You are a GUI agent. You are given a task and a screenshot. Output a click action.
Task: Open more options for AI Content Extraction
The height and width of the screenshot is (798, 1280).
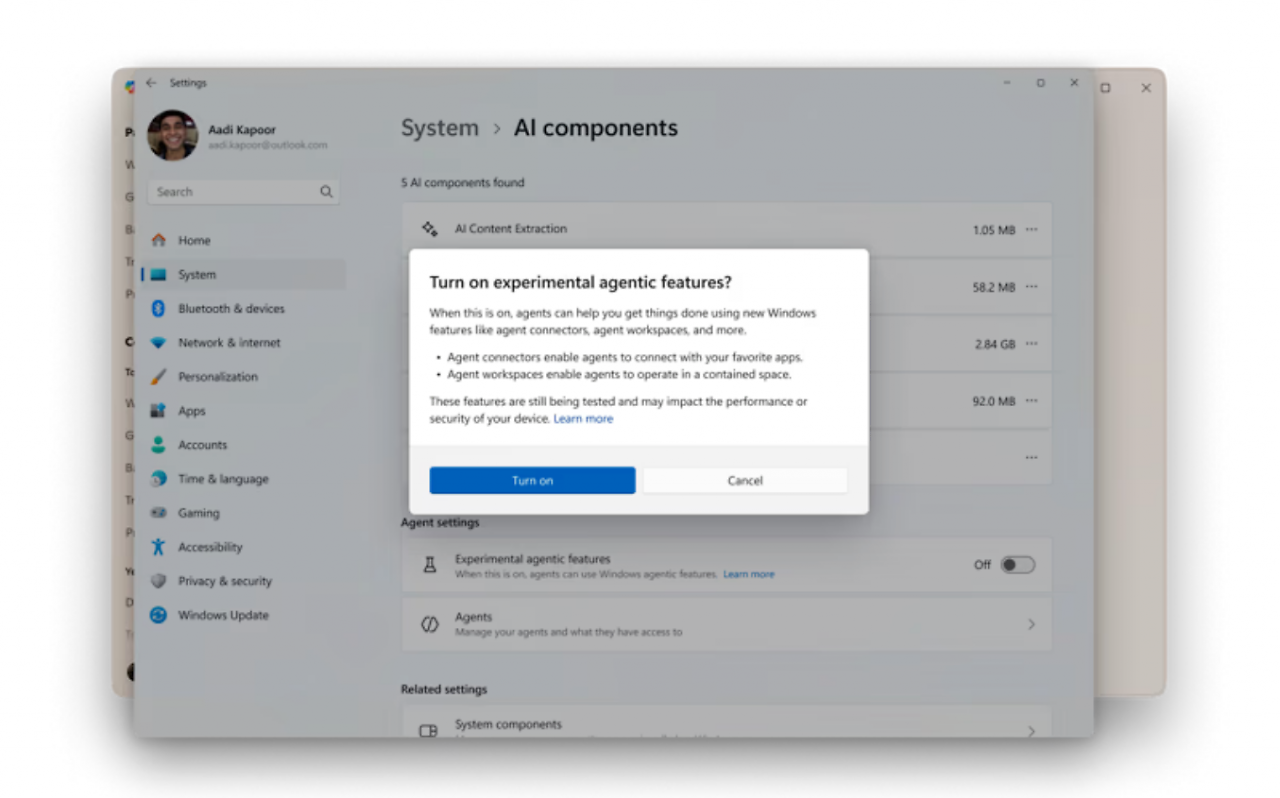coord(1031,229)
